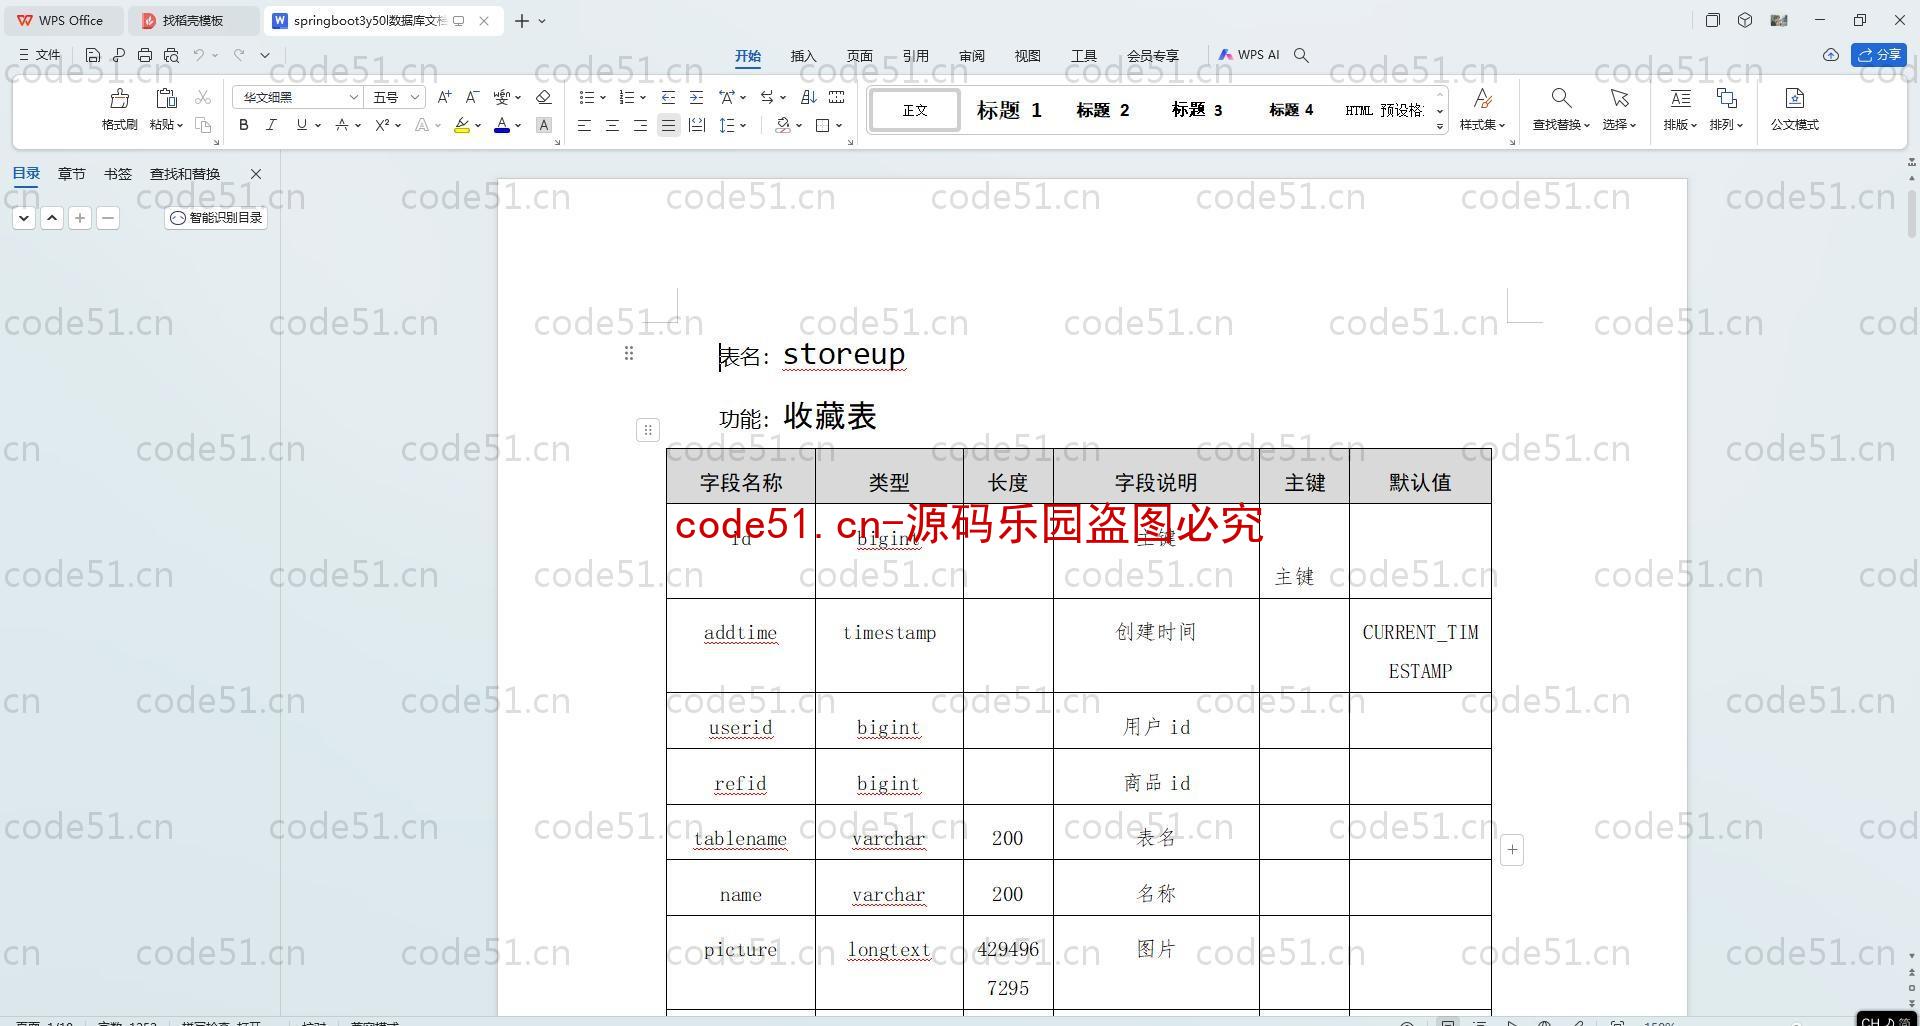Apply the Body text (正文) style
1920x1026 pixels.
(915, 110)
